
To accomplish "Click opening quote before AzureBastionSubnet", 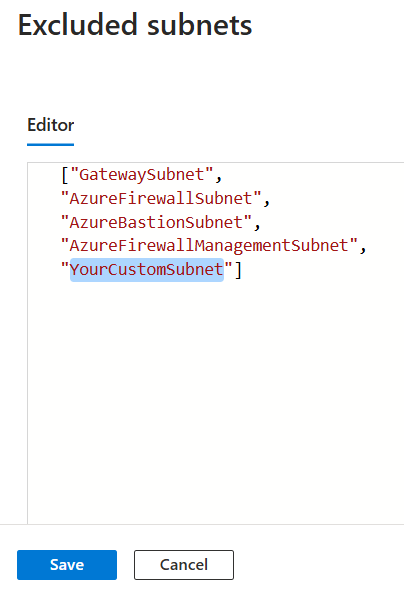I will [x=65, y=219].
